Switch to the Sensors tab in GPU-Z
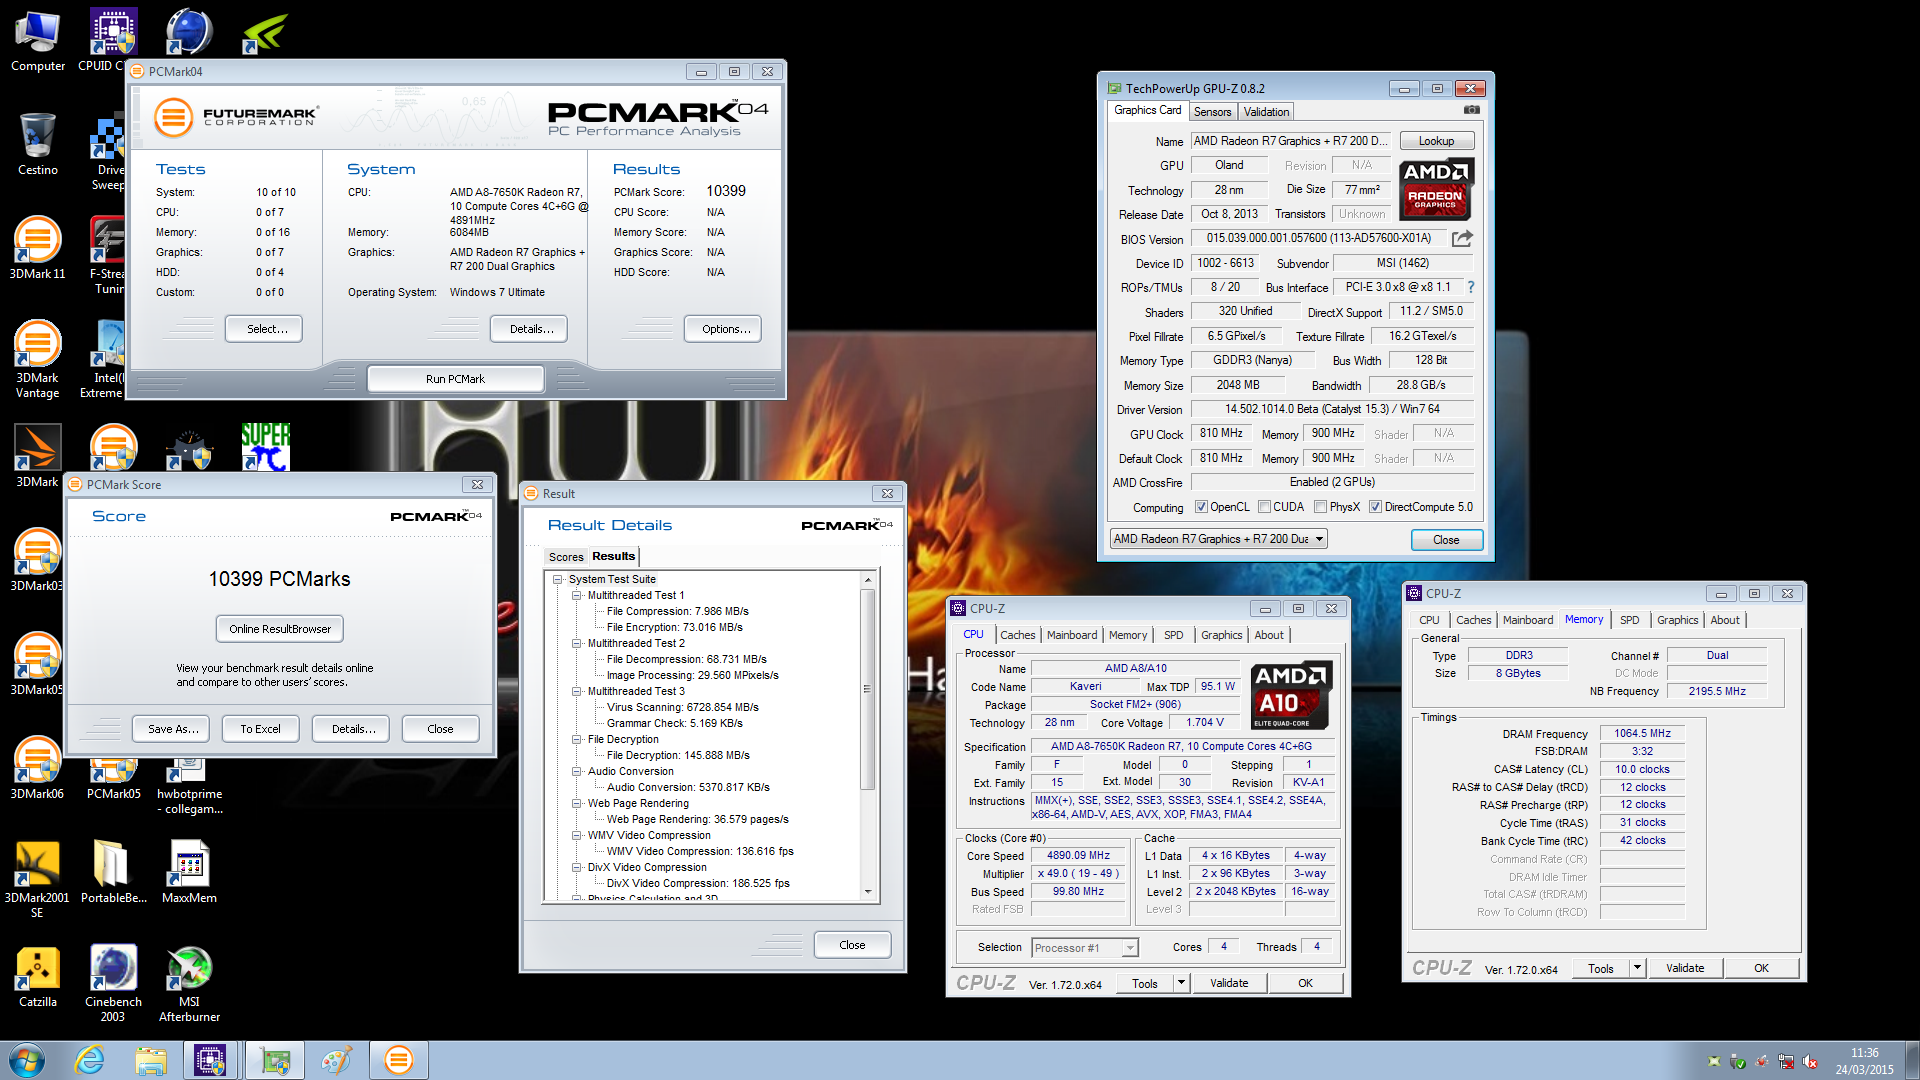The image size is (1920, 1080). [1212, 112]
